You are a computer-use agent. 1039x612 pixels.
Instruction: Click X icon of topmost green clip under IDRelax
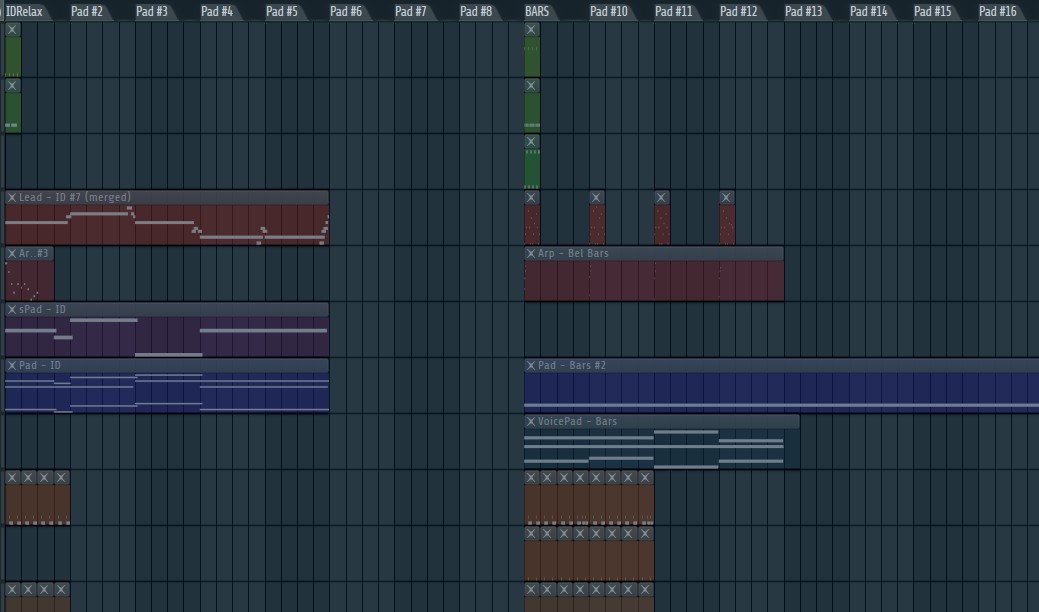(12, 29)
